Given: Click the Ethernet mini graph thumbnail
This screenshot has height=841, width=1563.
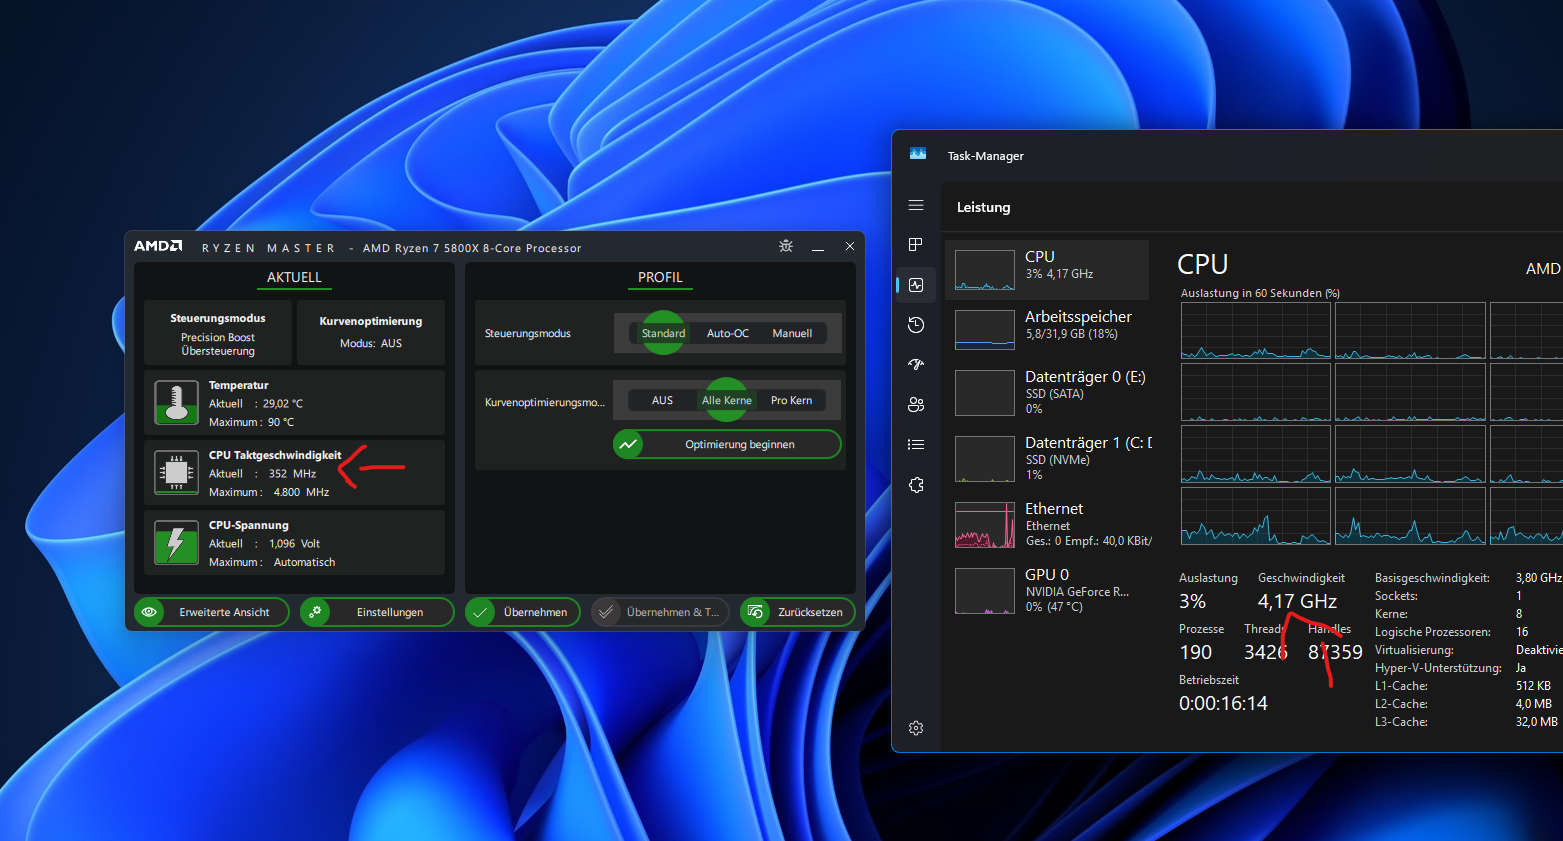Looking at the screenshot, I should click(985, 525).
